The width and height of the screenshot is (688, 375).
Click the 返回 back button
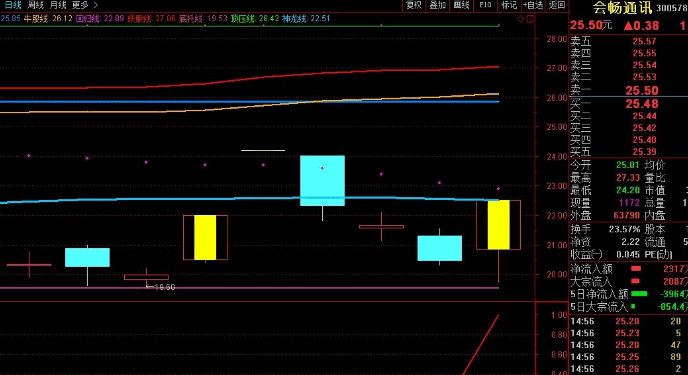(557, 5)
